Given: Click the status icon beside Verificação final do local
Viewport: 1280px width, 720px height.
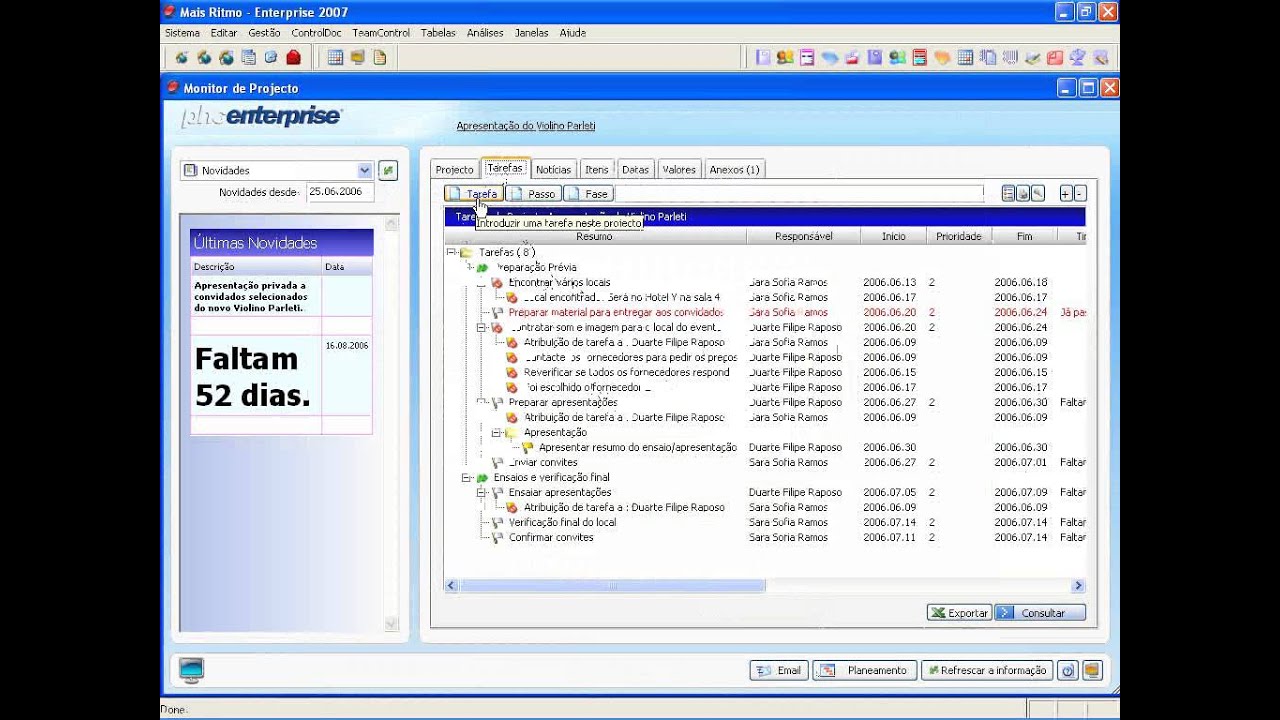Looking at the screenshot, I should tap(498, 522).
